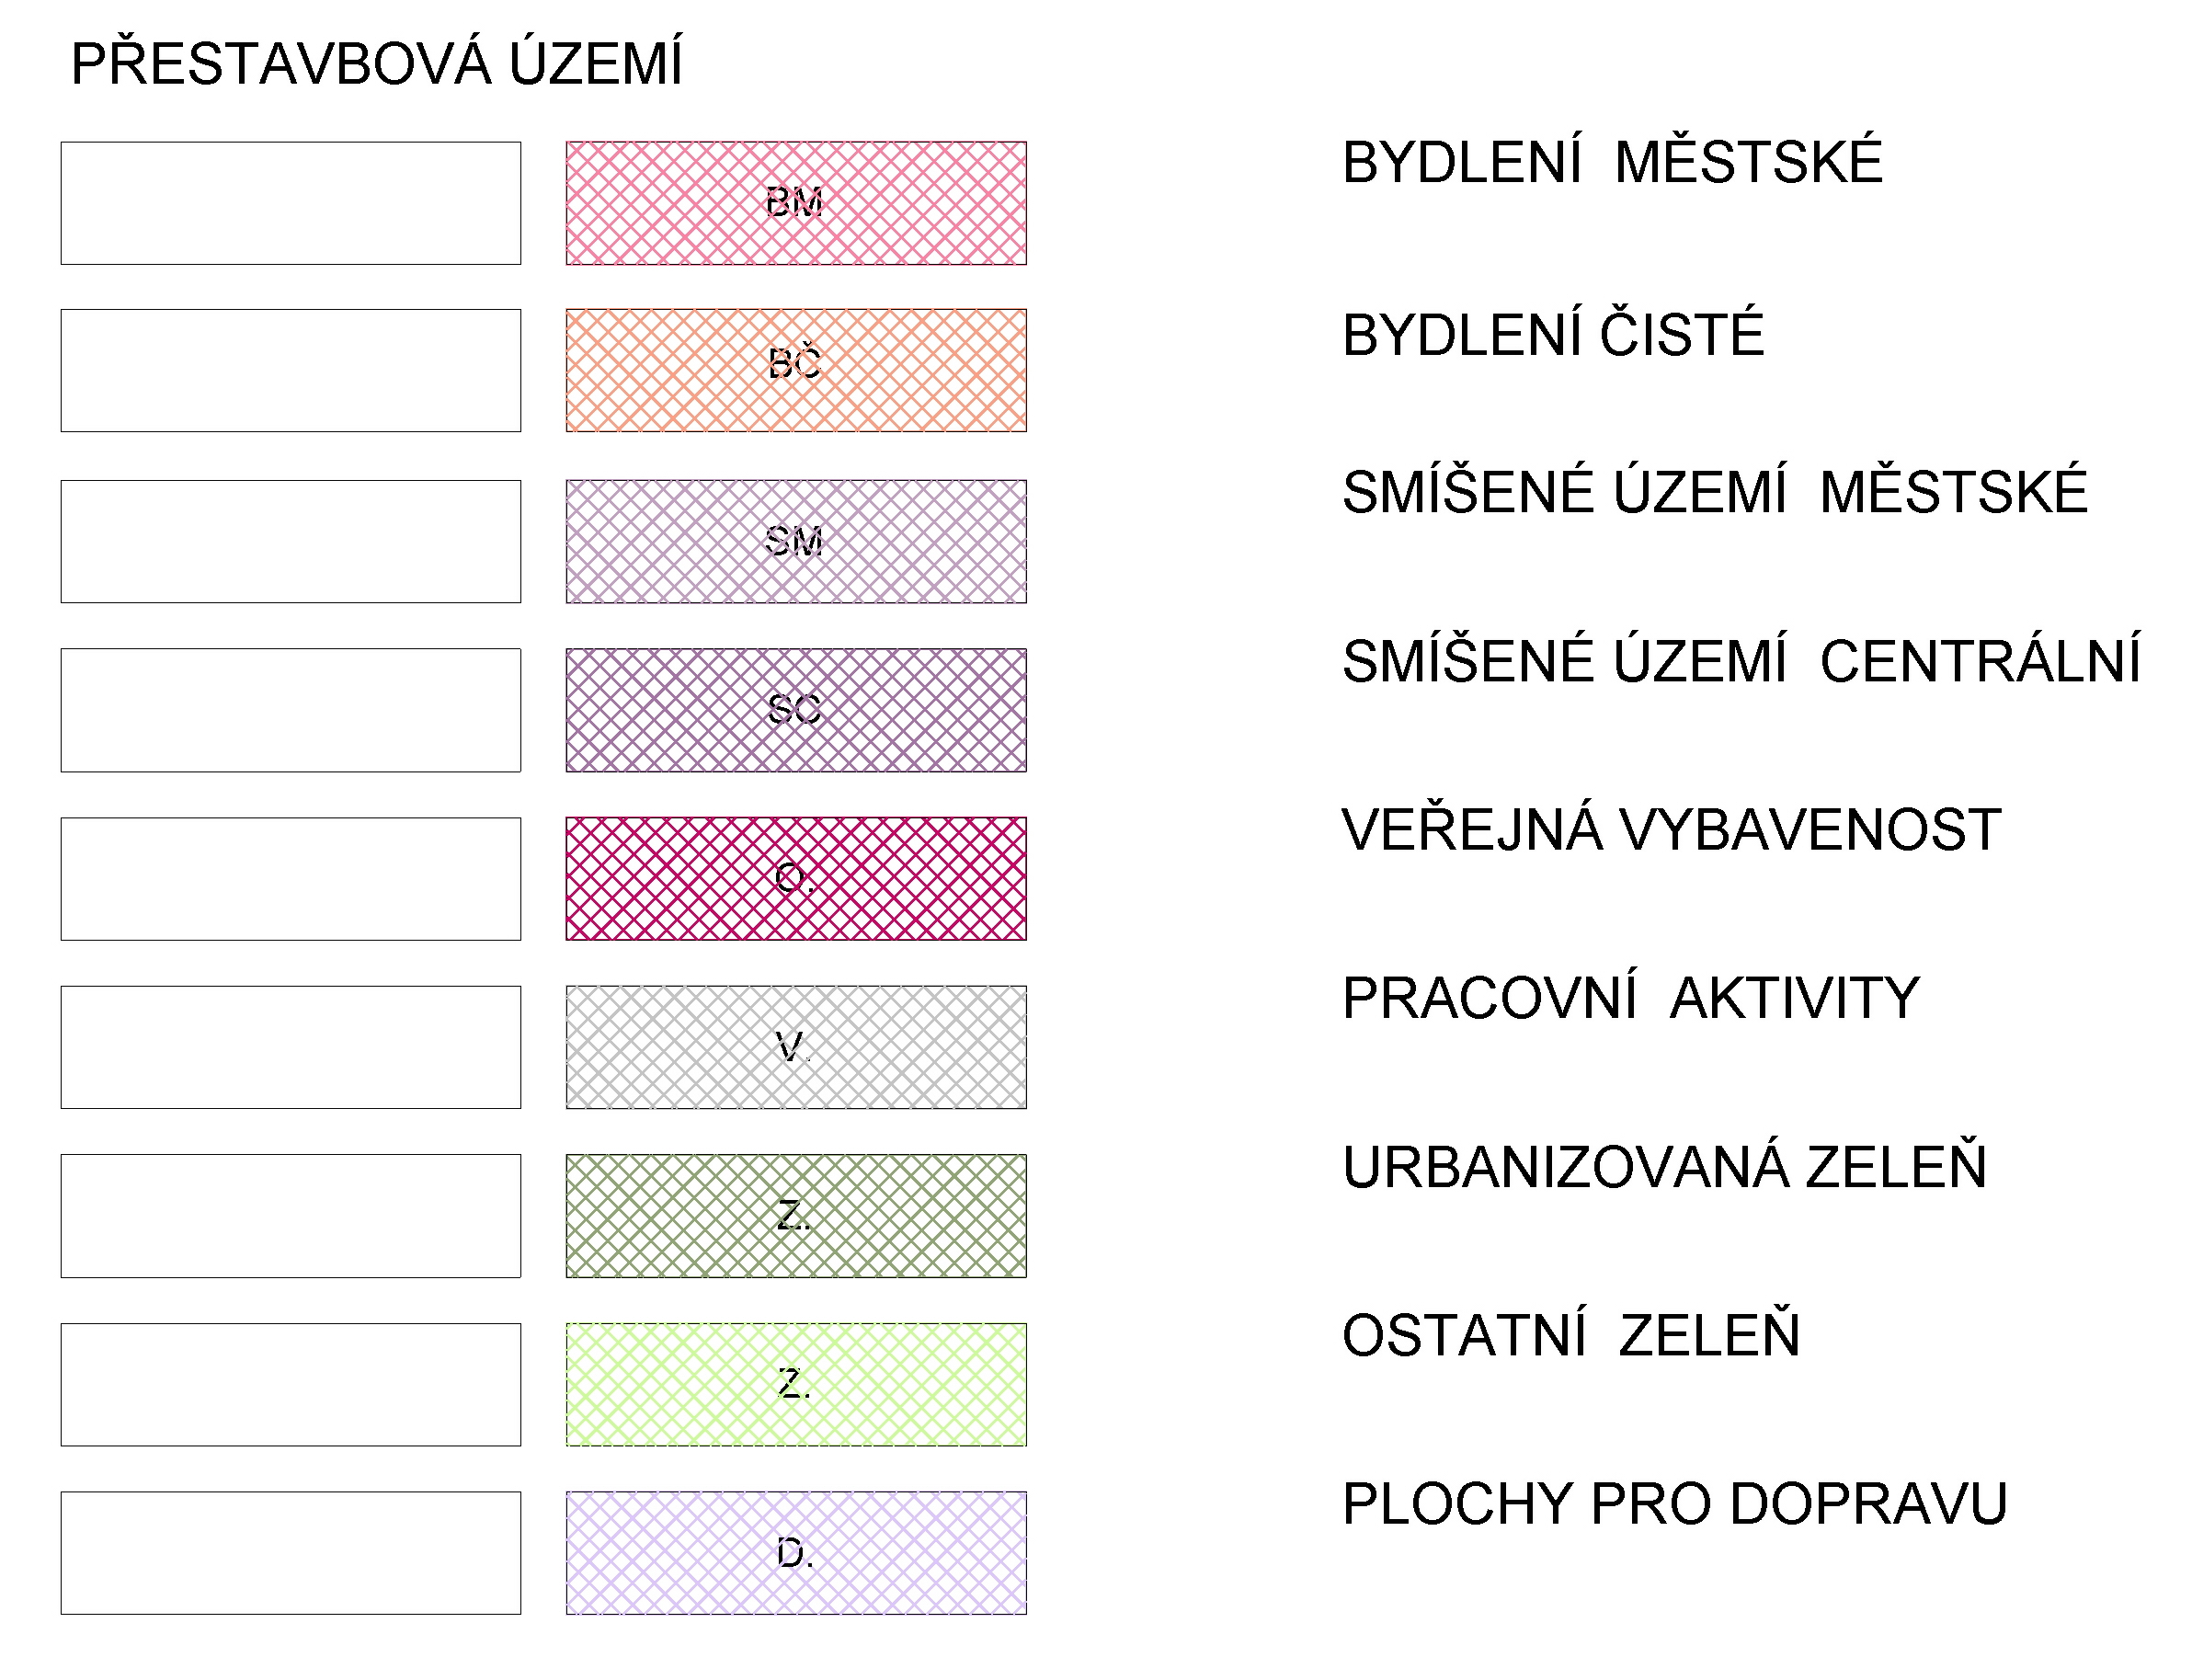The height and width of the screenshot is (1680, 2192).
Task: Click the lavender D. hatched swatch
Action: [x=795, y=1553]
